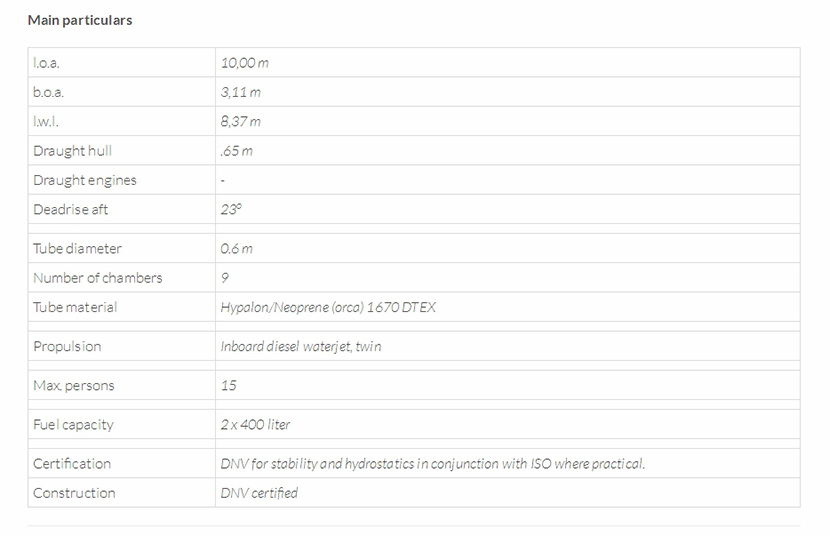Click the "Hypalon/Neoprene (orca) 1670 DTEX" text
Screen dimensions: 830x536
click(328, 307)
